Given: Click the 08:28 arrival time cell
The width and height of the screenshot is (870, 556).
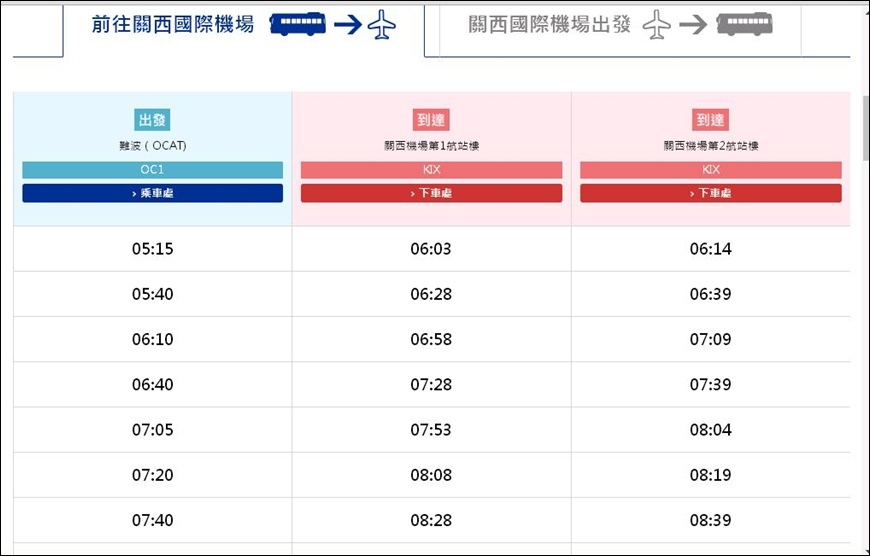Looking at the screenshot, I should tap(431, 520).
